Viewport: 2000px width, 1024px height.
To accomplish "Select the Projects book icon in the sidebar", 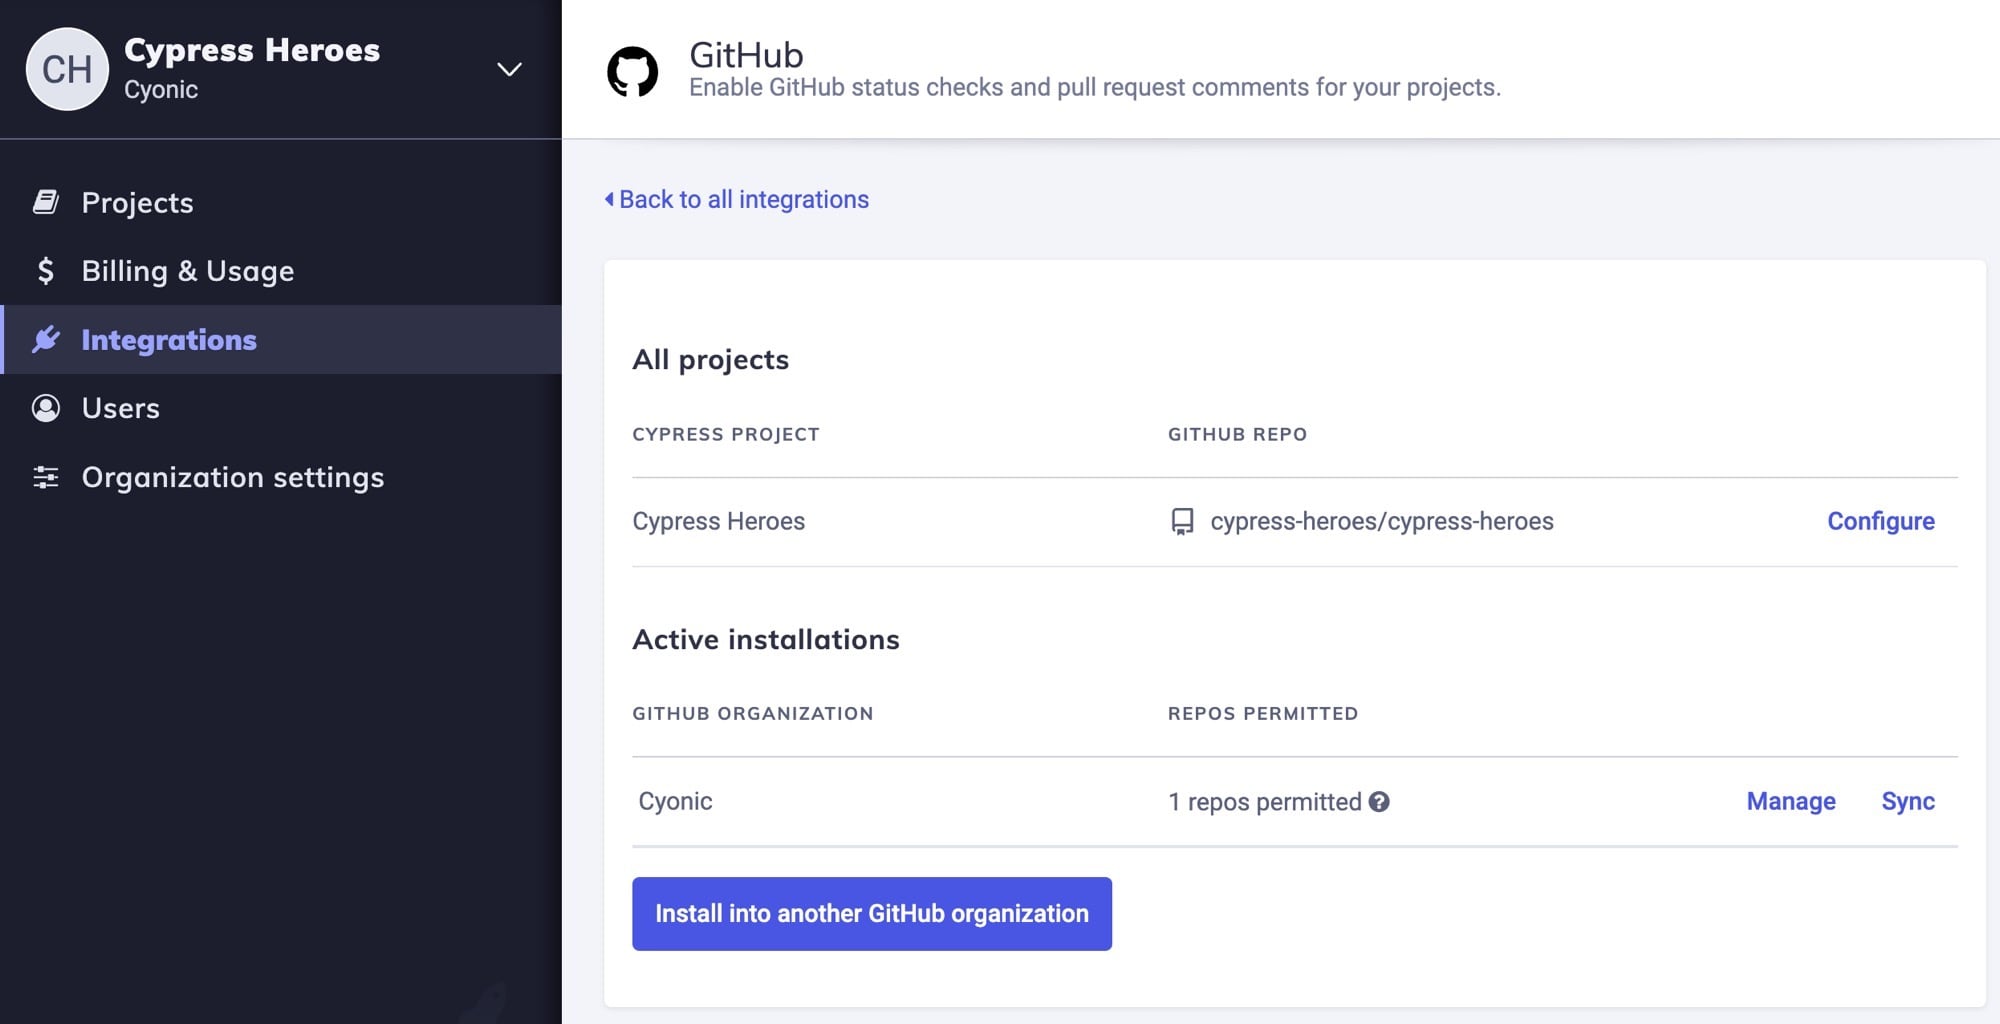I will (x=44, y=202).
